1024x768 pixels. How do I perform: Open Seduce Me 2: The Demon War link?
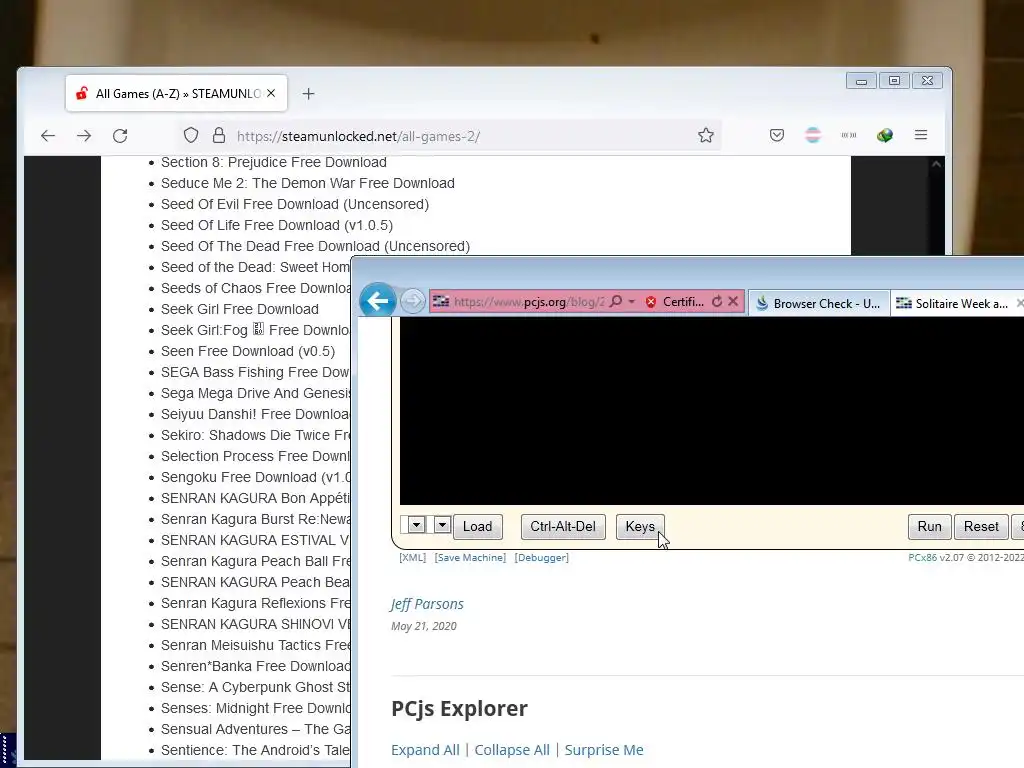[308, 183]
